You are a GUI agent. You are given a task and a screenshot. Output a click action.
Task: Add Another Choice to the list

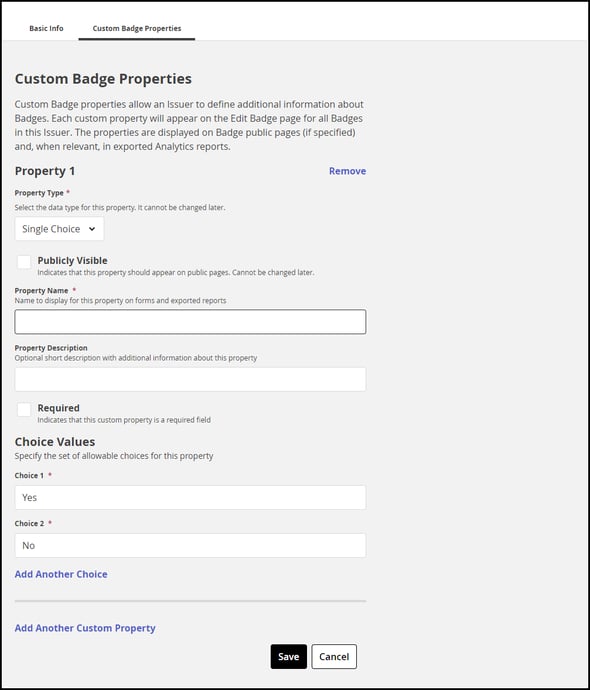click(61, 574)
